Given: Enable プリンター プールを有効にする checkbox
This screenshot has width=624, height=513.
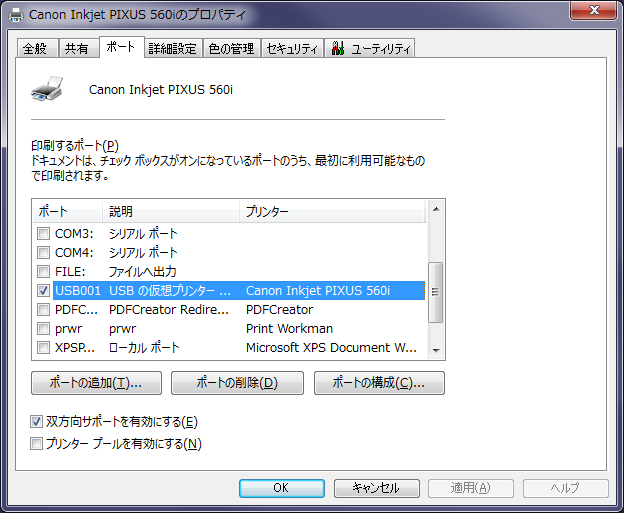Looking at the screenshot, I should click(x=36, y=443).
